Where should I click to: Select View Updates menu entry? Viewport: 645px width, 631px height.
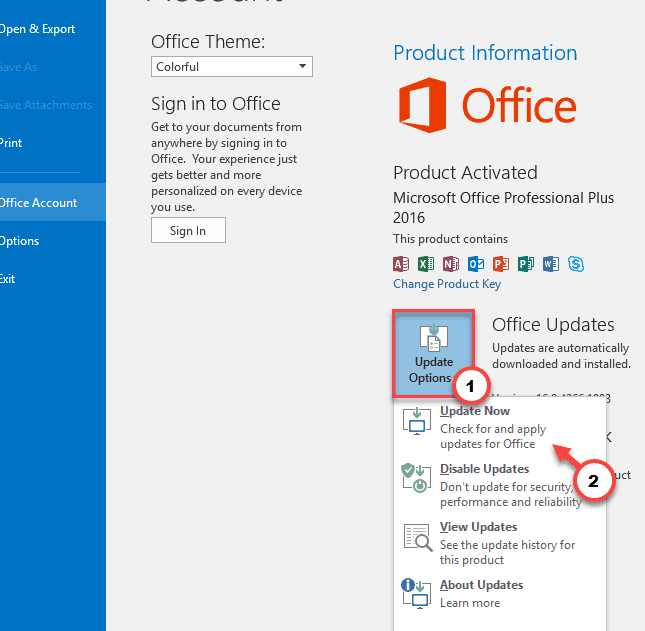pos(500,543)
